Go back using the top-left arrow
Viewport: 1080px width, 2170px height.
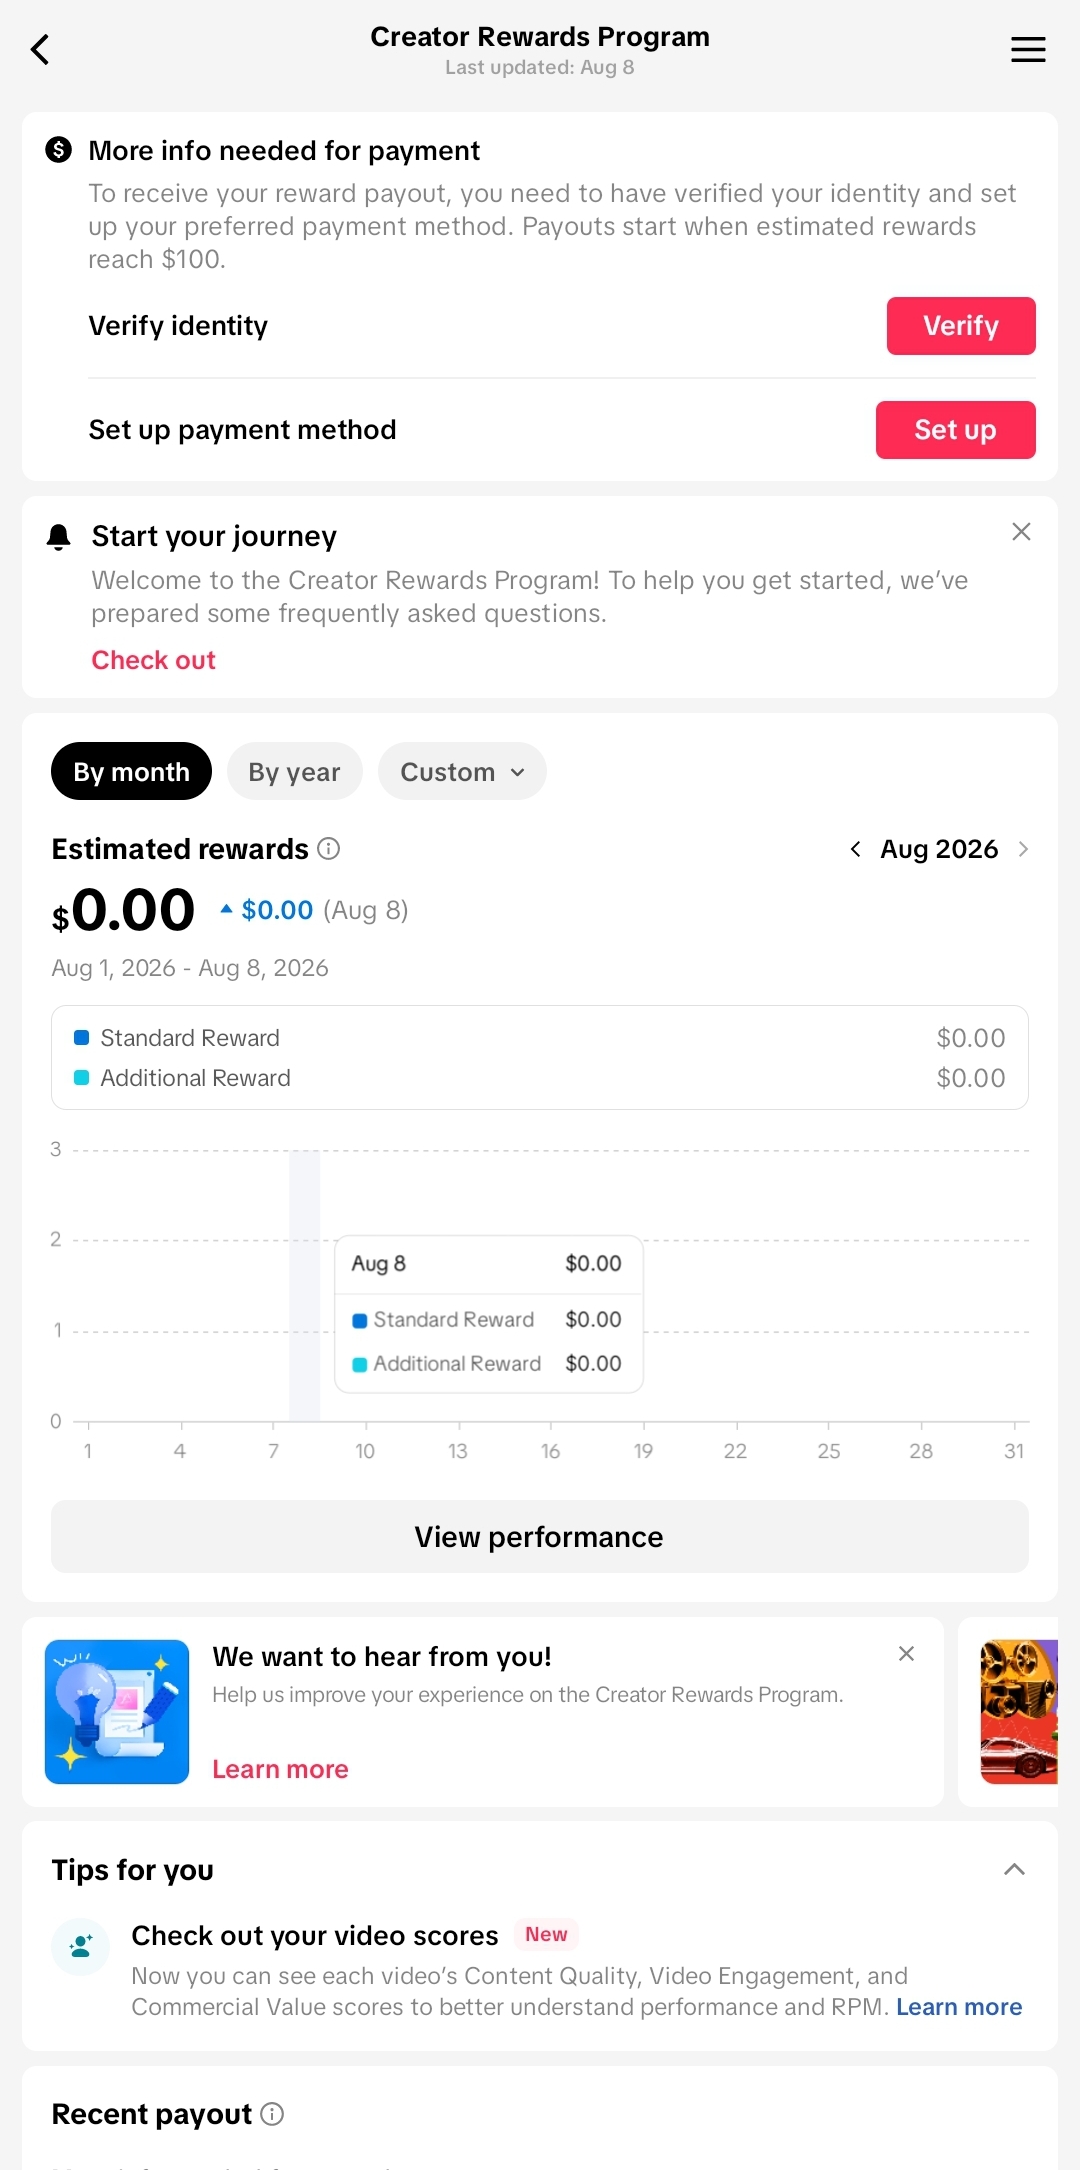tap(40, 49)
